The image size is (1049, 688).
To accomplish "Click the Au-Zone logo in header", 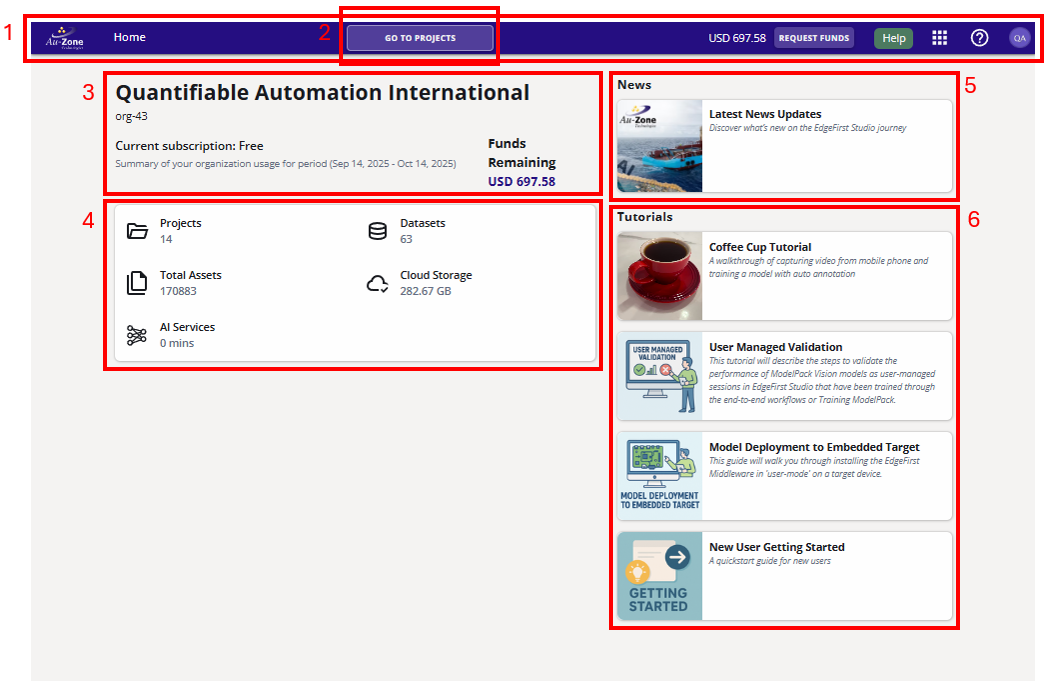I will click(x=64, y=37).
